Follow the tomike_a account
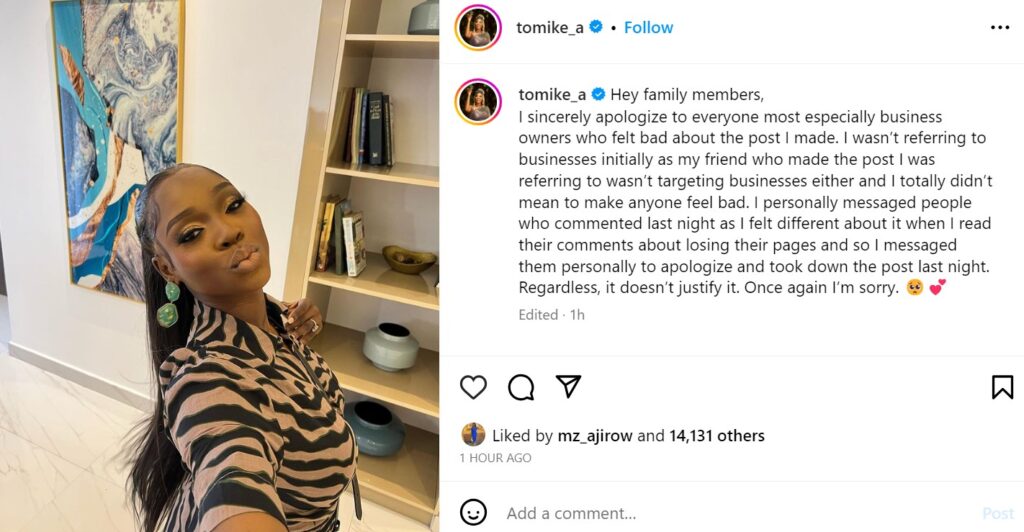This screenshot has height=532, width=1024. click(648, 28)
